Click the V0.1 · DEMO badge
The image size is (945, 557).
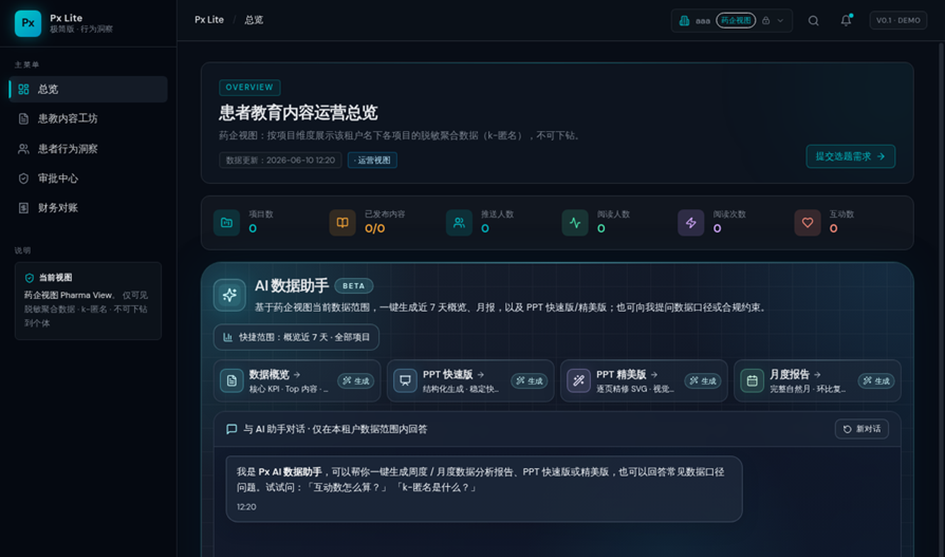coord(898,20)
